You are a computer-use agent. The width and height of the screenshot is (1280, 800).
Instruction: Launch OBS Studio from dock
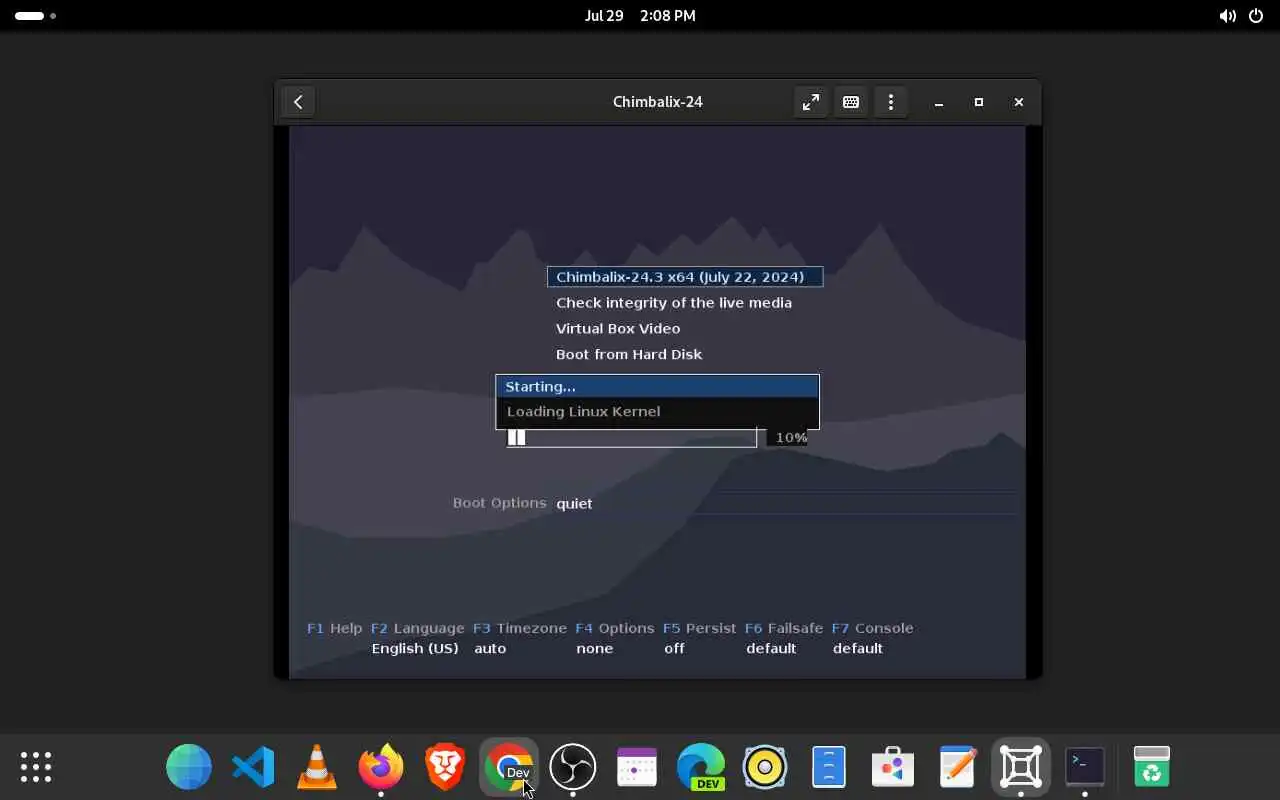click(573, 767)
